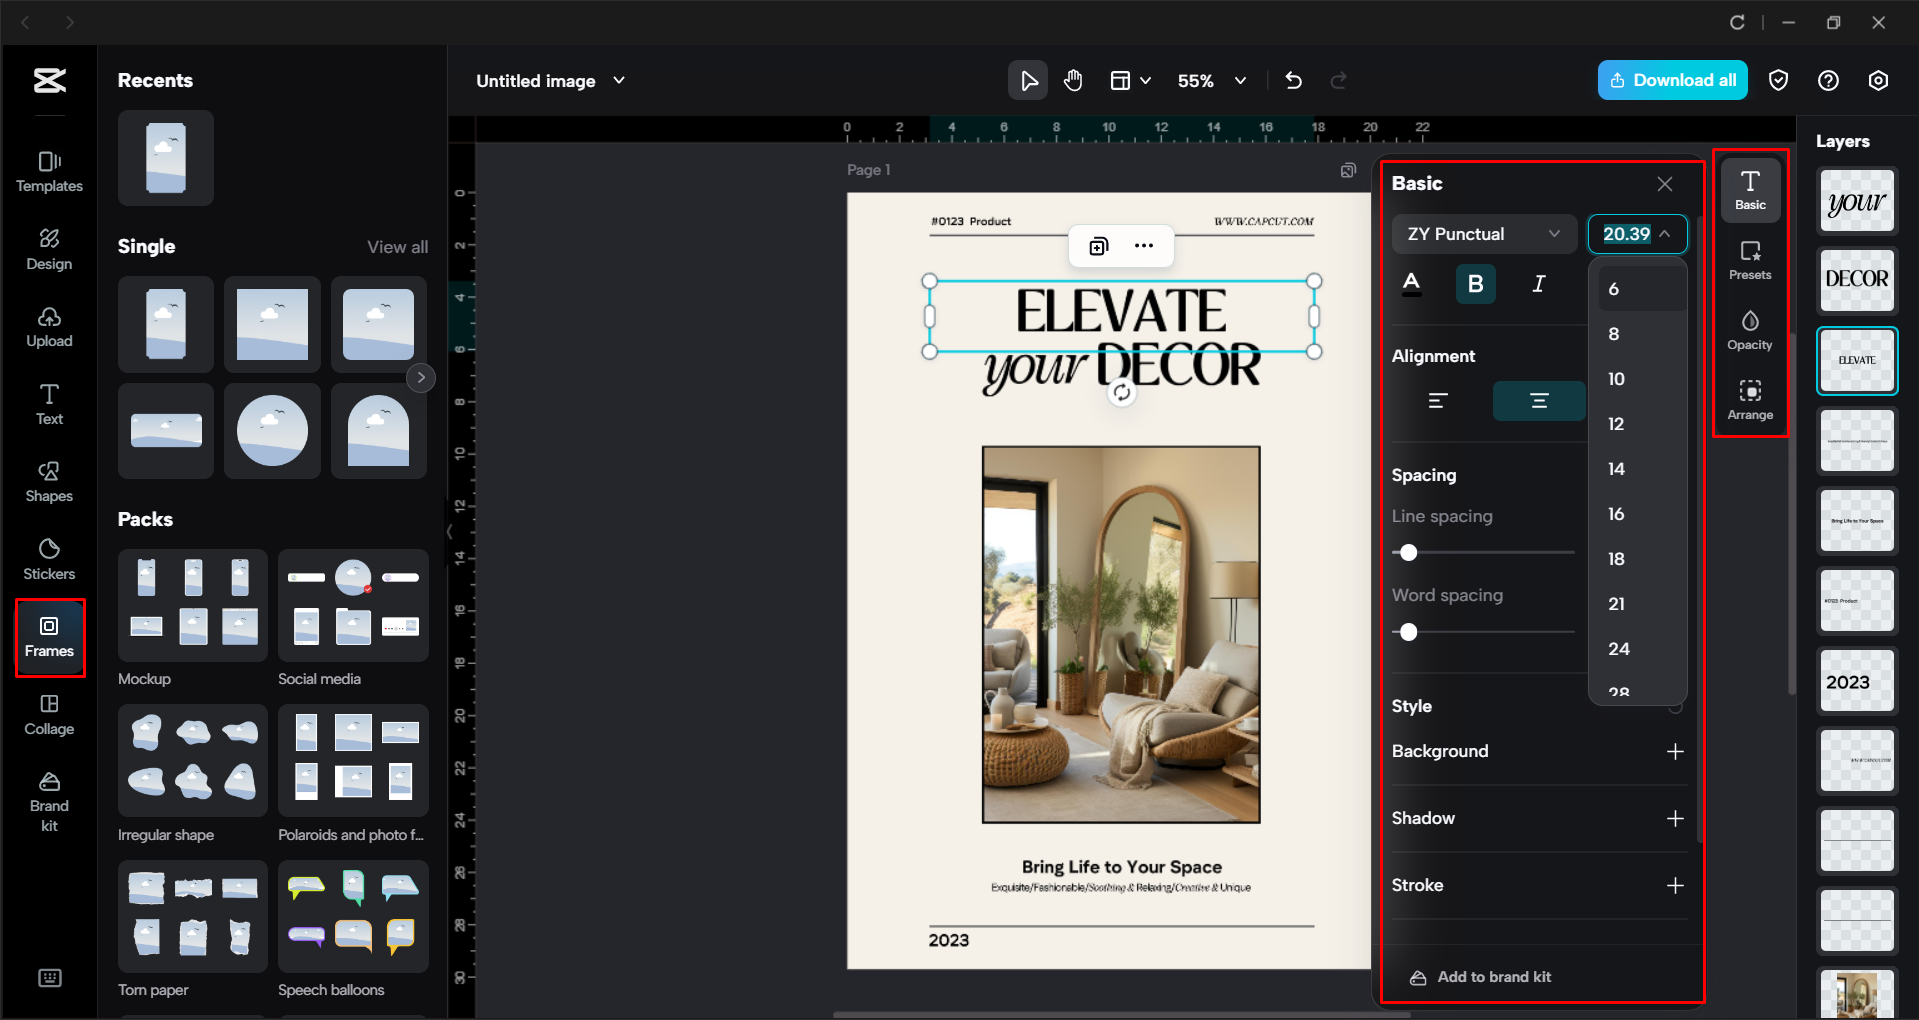Collapse the font size dropdown

[x=1665, y=234]
